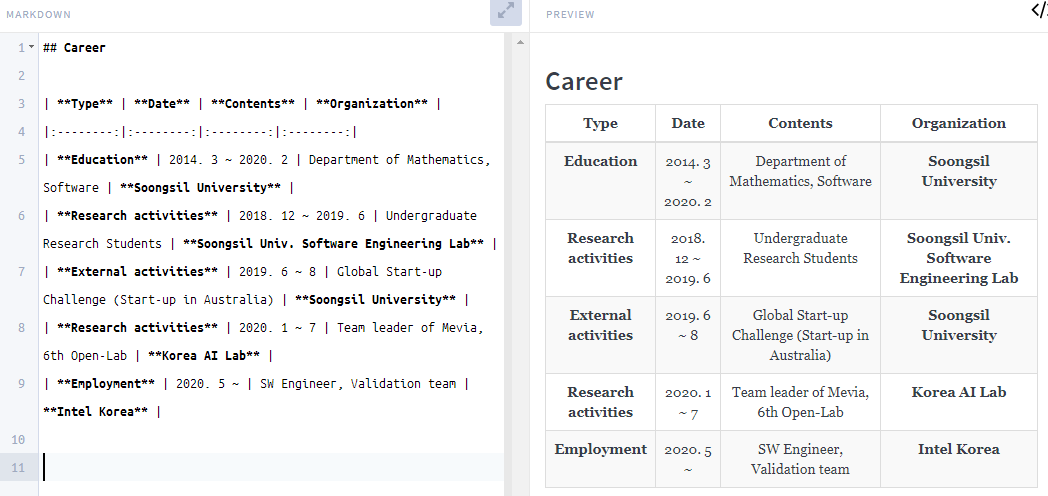
Task: Click 'Team leader of Mevia' preview cell
Action: 800,402
